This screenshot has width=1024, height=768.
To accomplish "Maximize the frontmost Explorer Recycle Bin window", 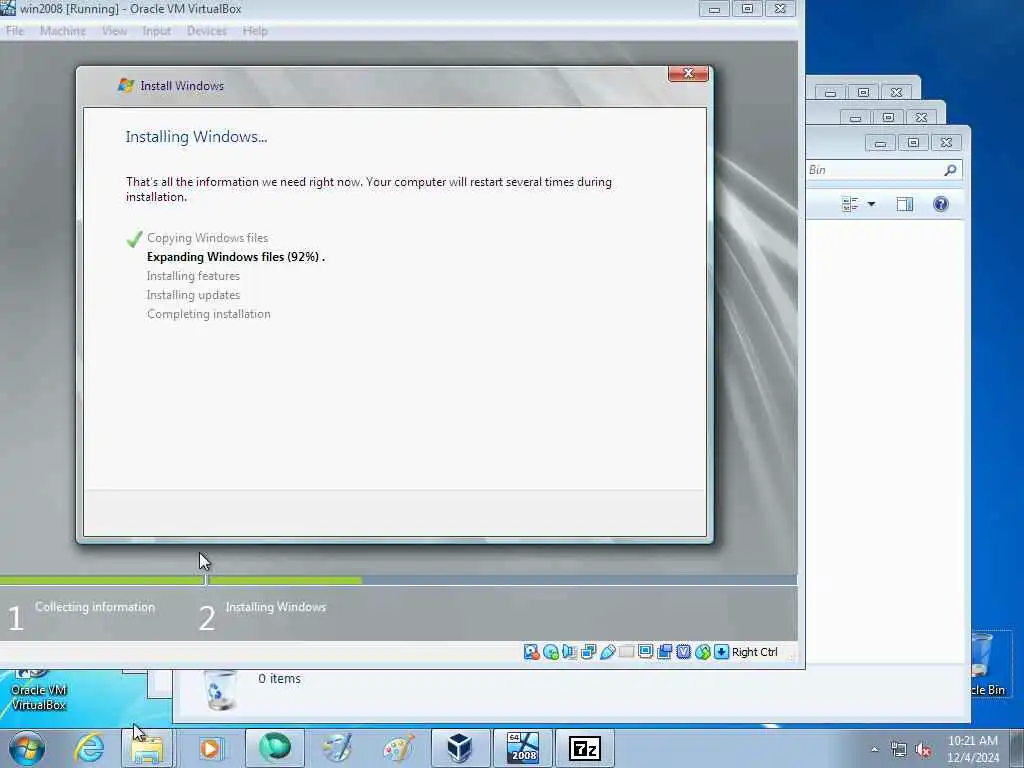I will (x=914, y=142).
